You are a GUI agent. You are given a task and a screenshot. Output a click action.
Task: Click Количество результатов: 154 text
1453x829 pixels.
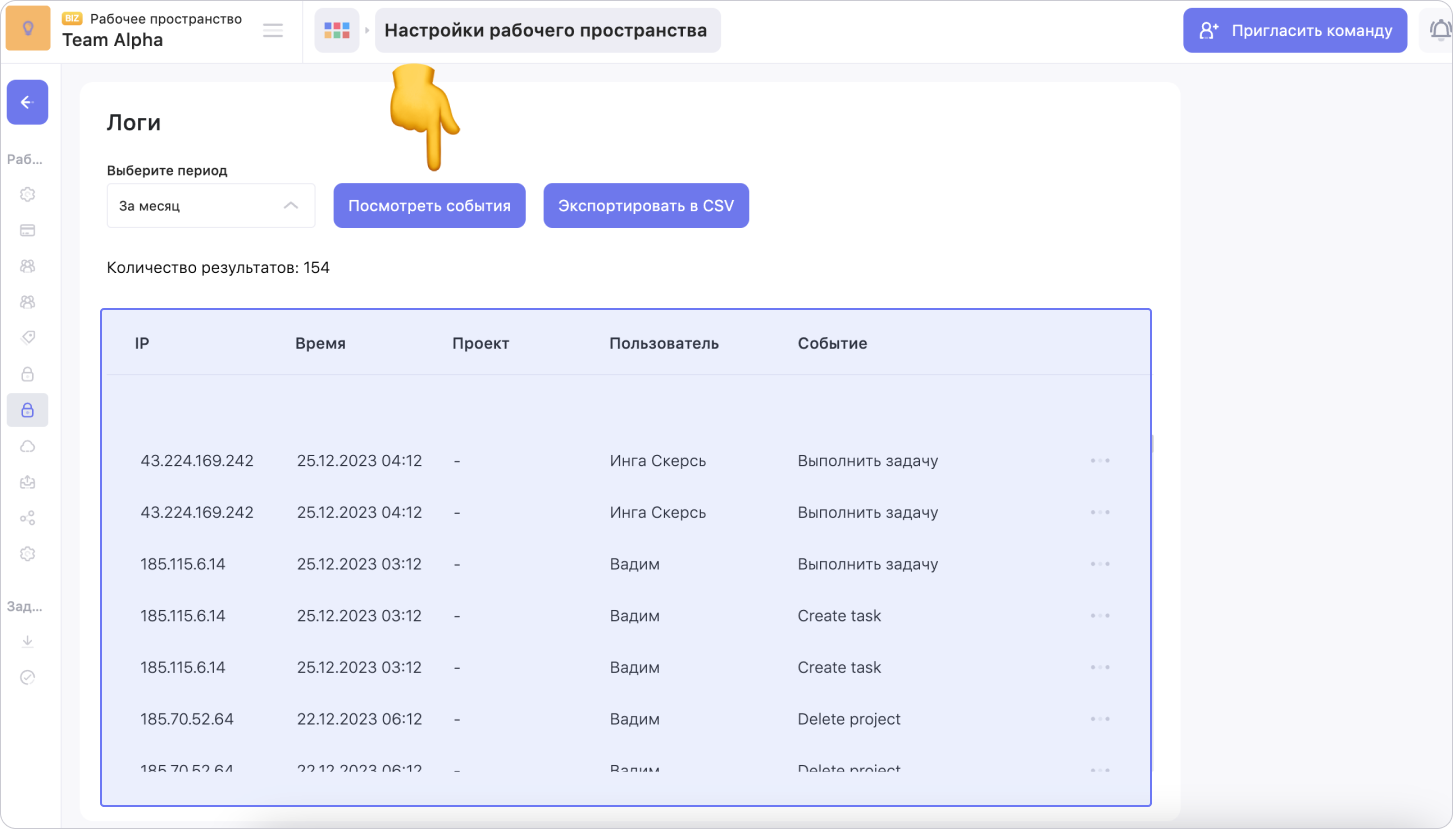point(218,267)
